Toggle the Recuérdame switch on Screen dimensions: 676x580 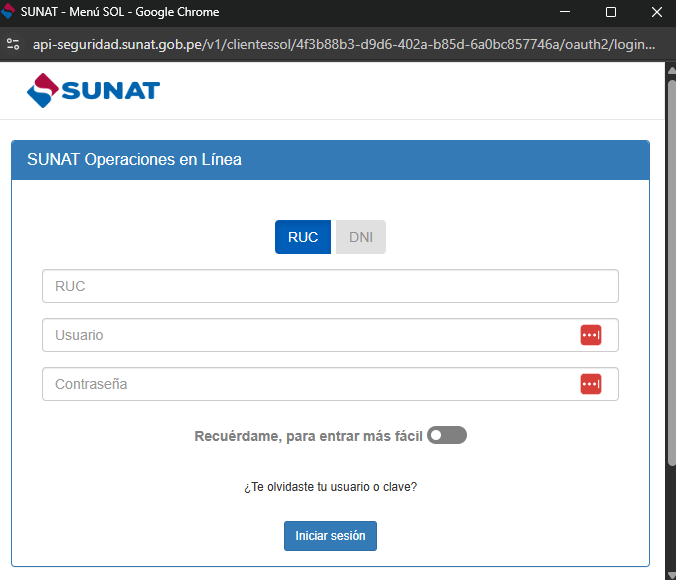447,435
